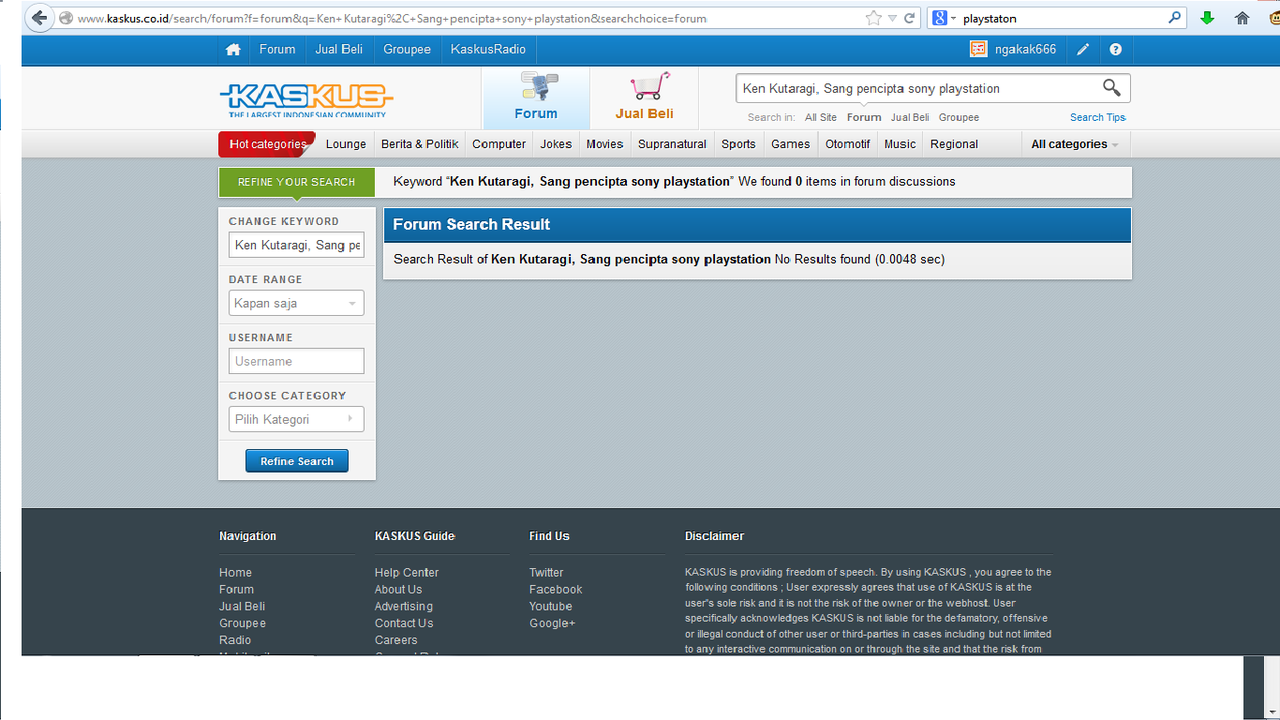Open downloads with the green arrow icon
This screenshot has width=1280, height=720.
(1207, 18)
